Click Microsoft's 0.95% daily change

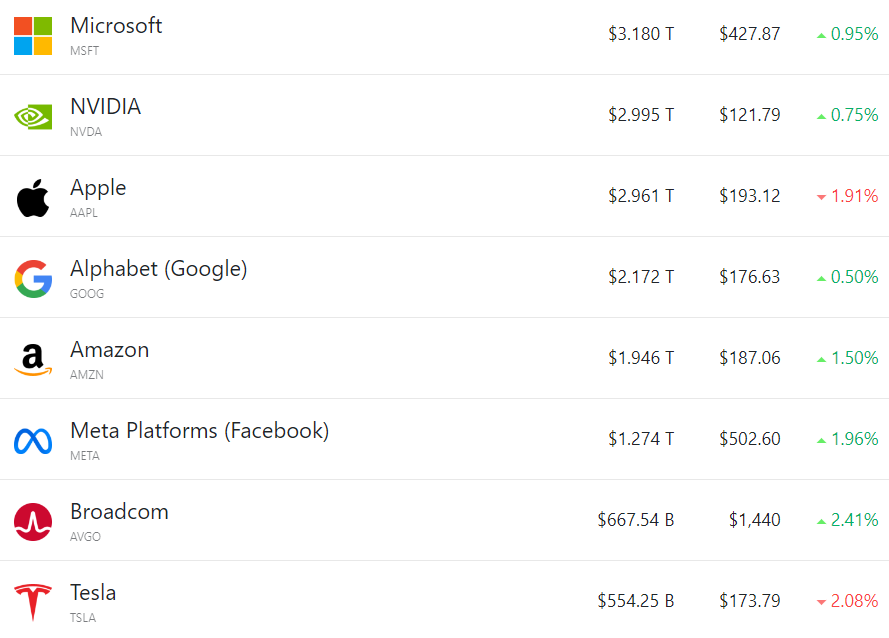[x=854, y=34]
